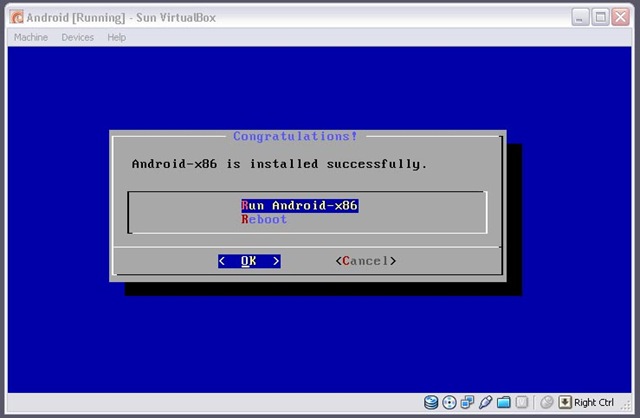This screenshot has height=418, width=640.
Task: Open the Devices menu
Action: [78, 37]
